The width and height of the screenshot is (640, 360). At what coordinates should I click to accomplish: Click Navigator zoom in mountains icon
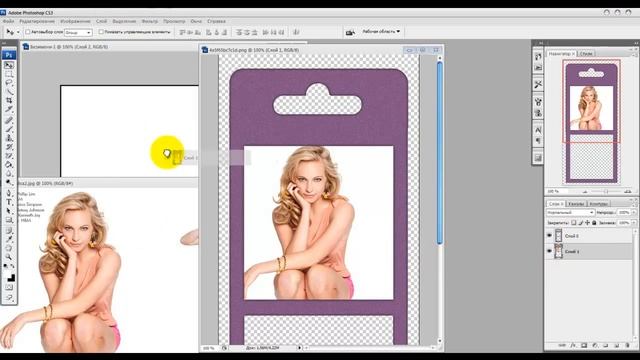(627, 191)
